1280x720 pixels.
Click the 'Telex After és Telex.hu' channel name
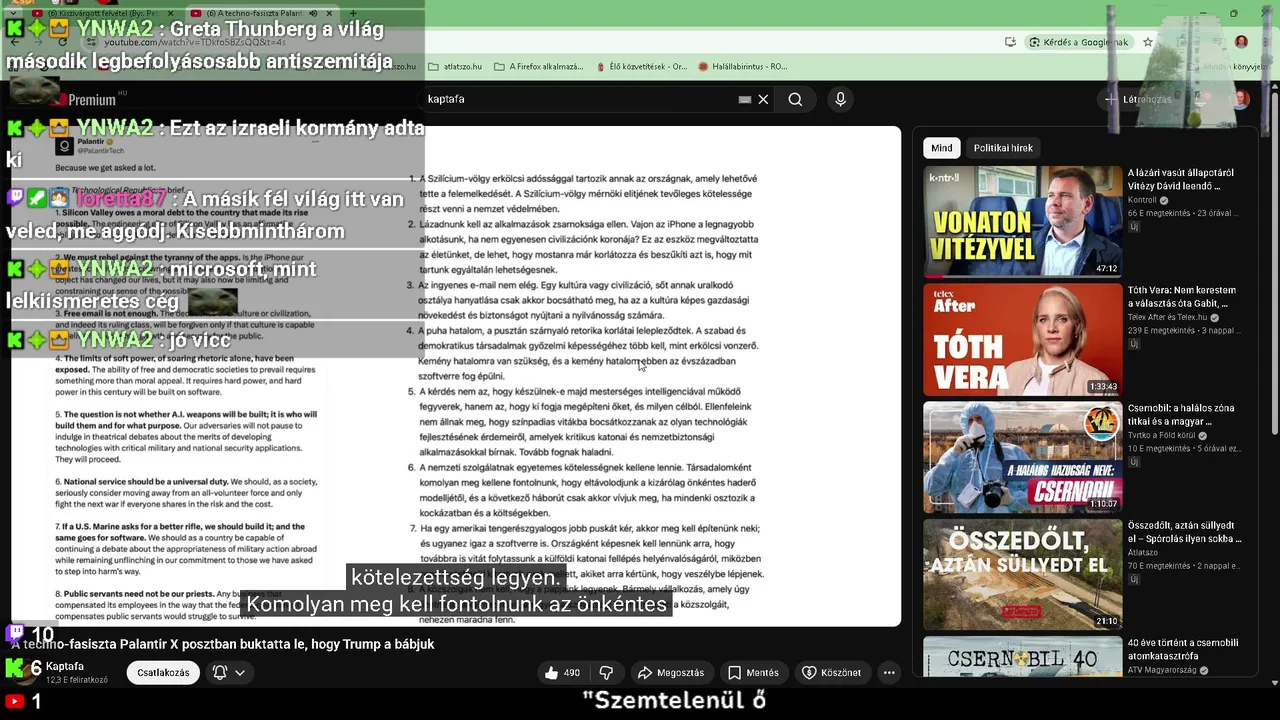[x=1166, y=318]
